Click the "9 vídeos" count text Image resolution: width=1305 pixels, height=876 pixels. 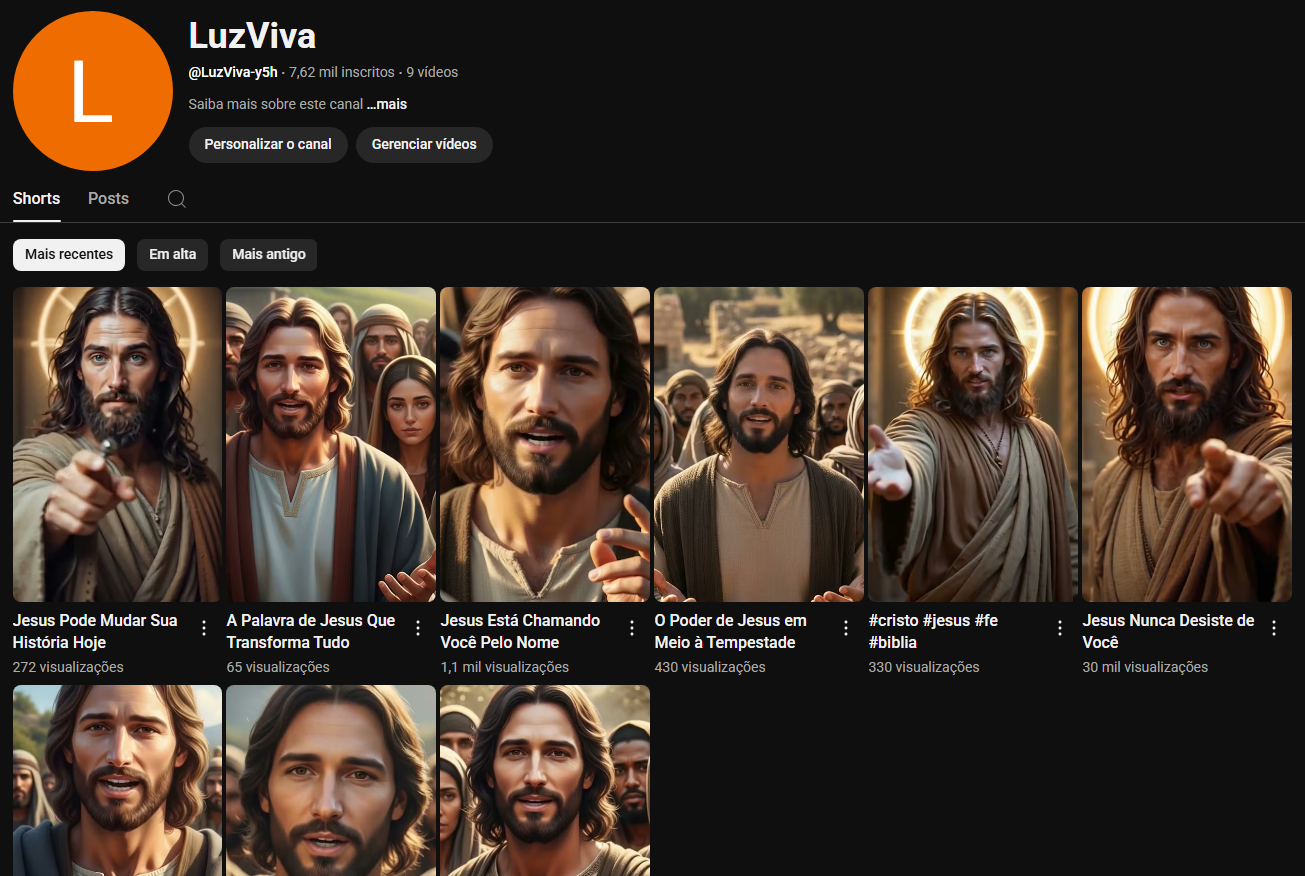point(432,72)
